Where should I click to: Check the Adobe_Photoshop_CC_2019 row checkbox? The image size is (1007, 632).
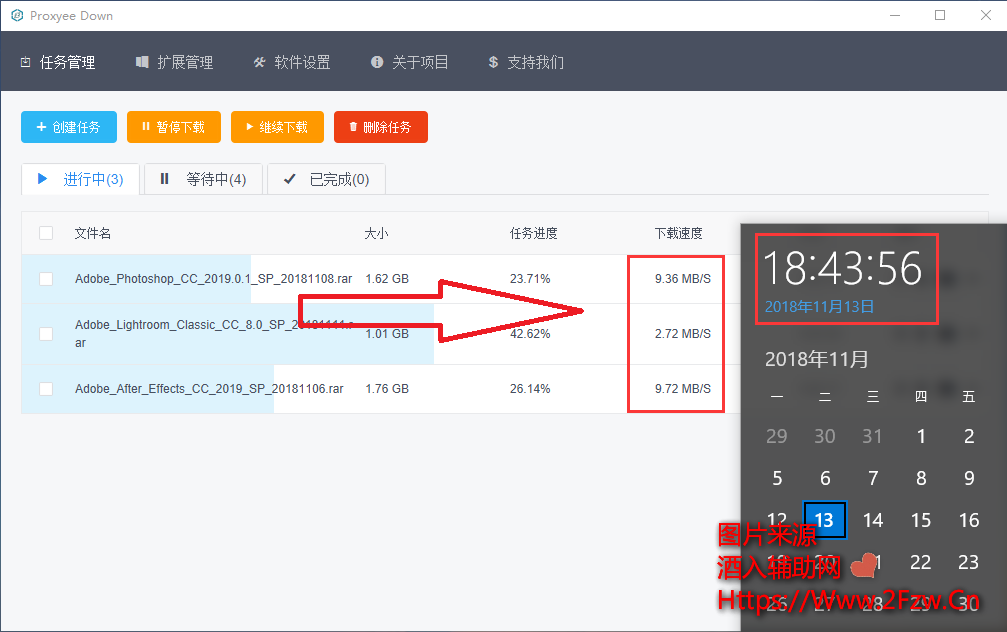pos(46,279)
